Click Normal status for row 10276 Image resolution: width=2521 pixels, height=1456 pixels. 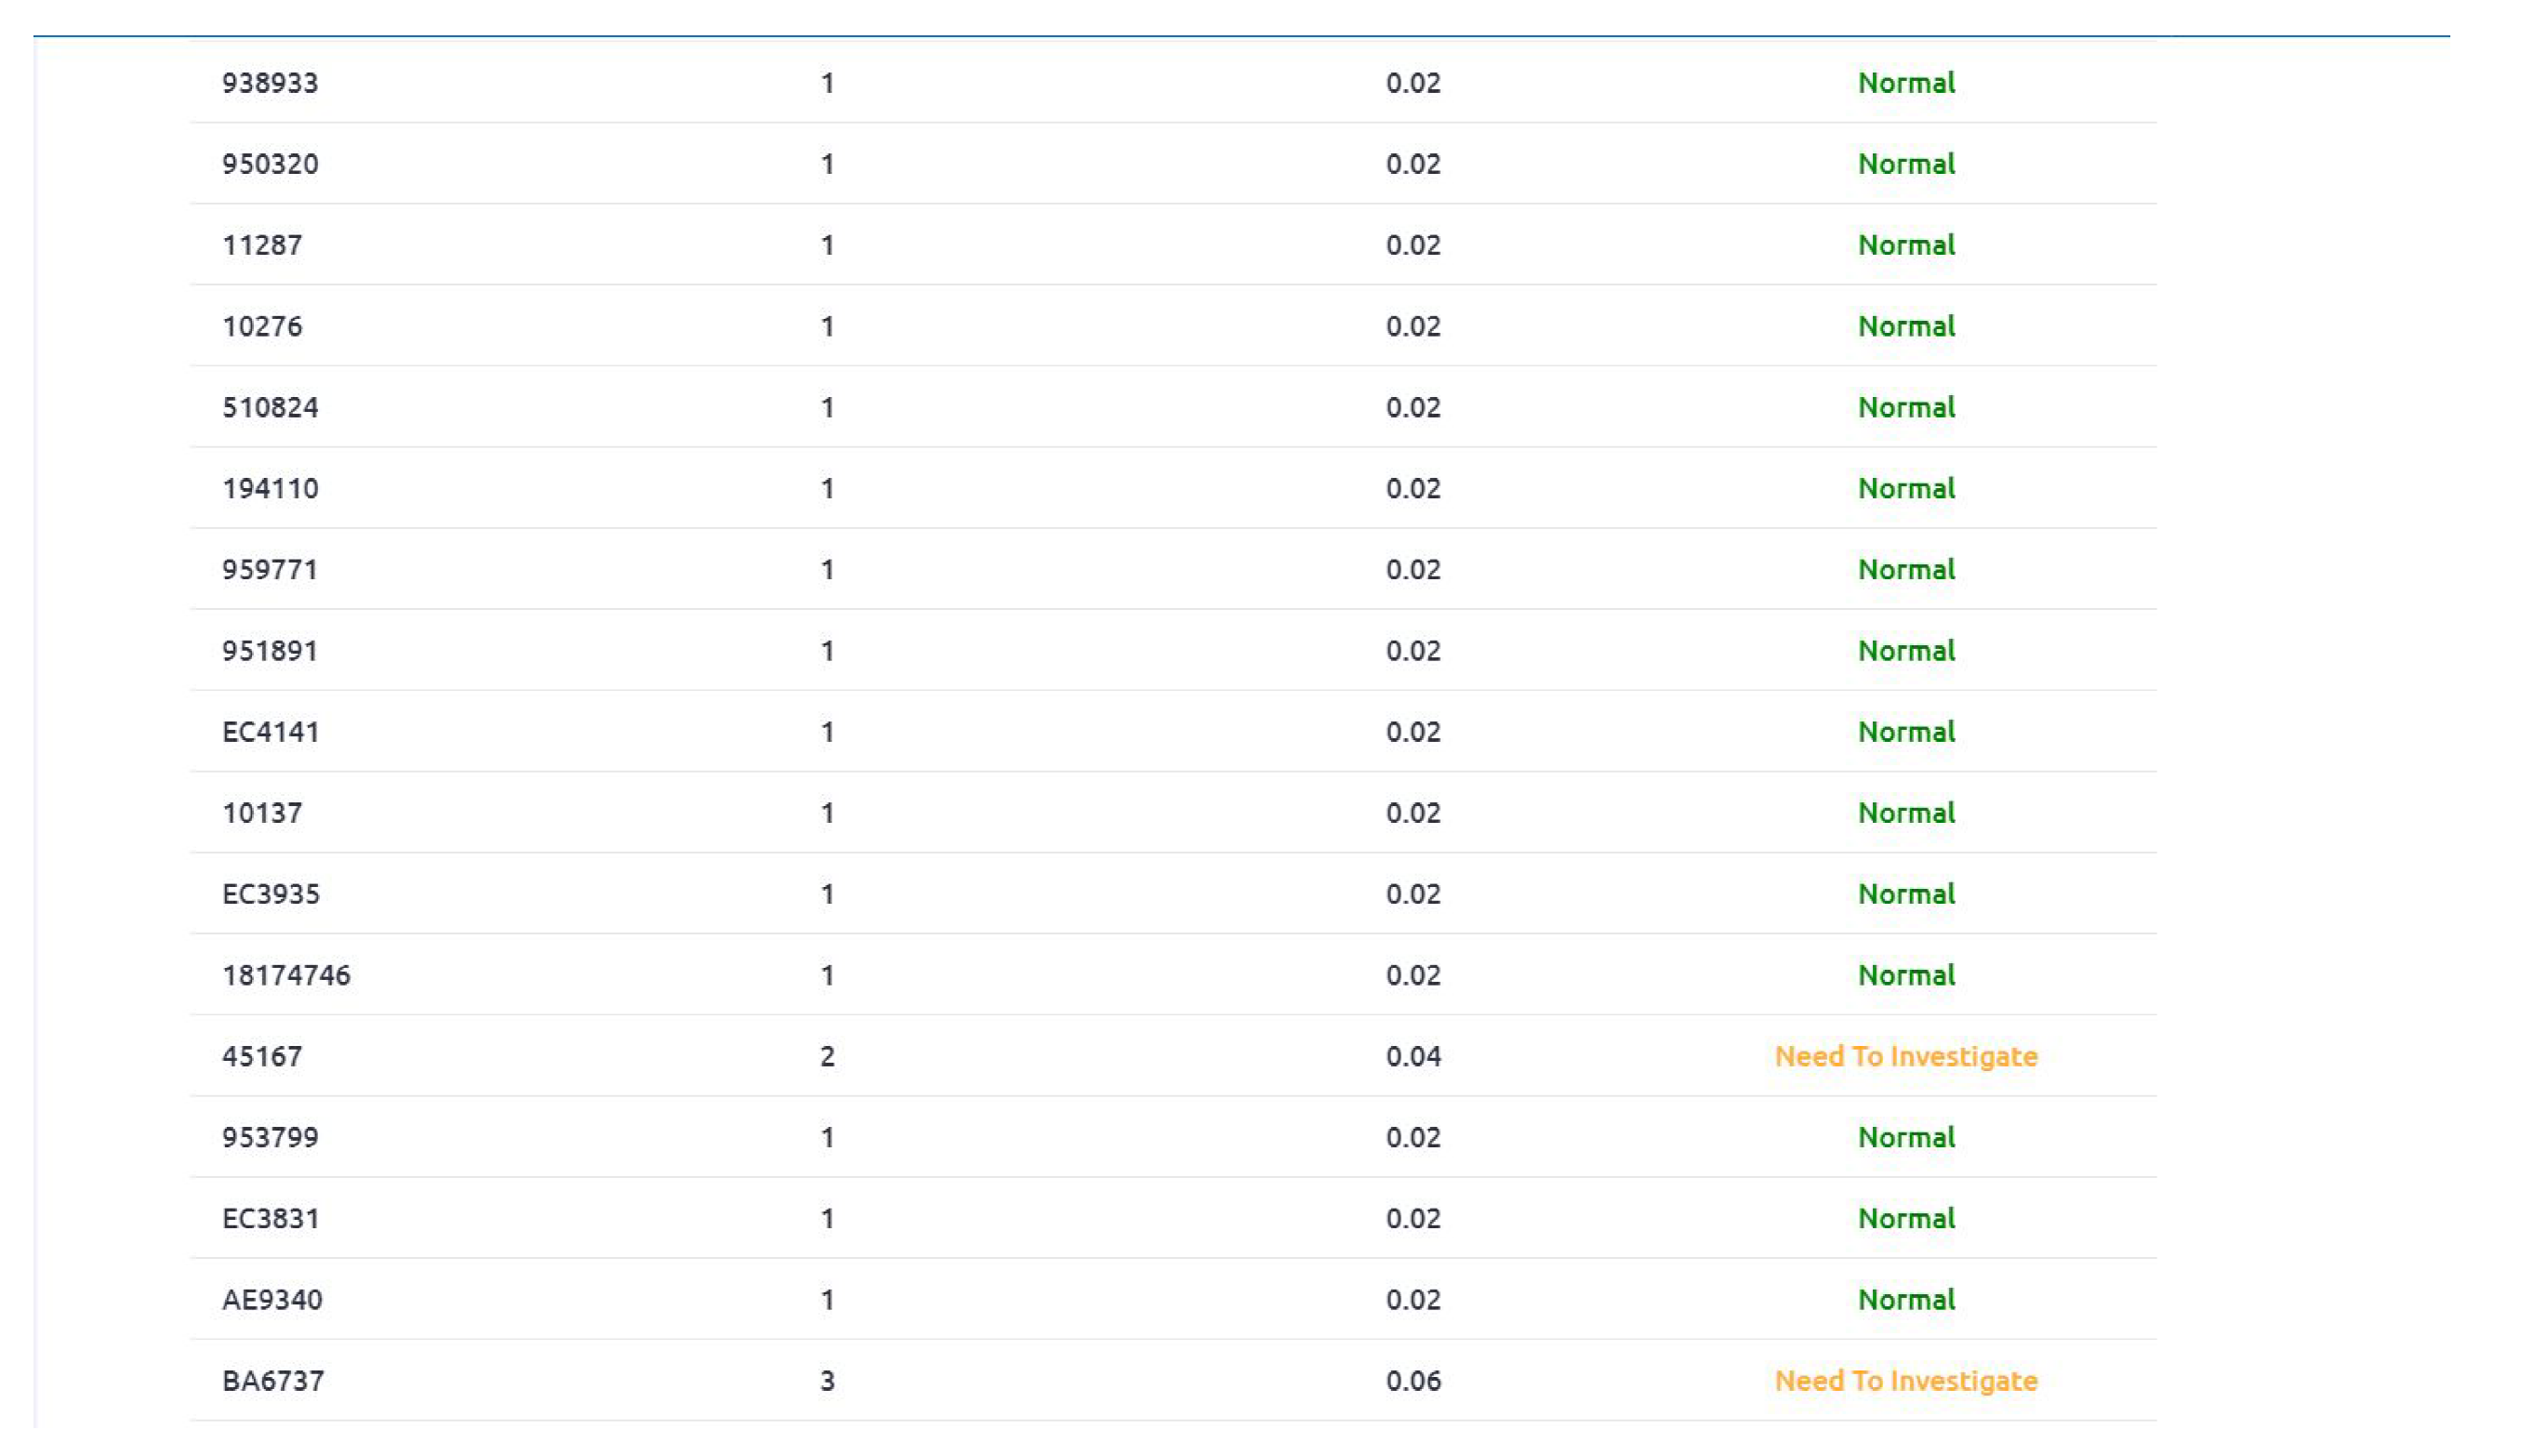[1905, 326]
